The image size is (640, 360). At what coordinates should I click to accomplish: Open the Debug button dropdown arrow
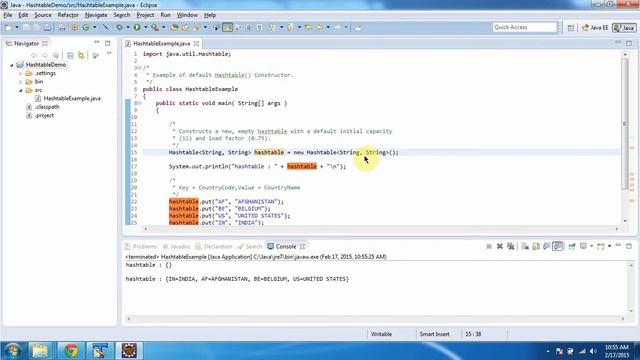(128, 27)
